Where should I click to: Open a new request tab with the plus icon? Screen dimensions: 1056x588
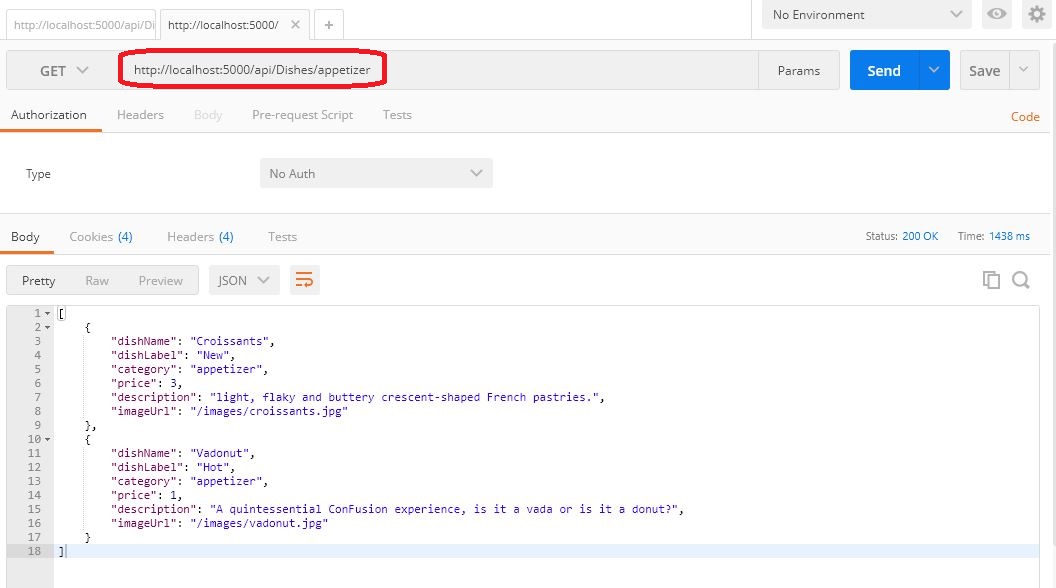329,22
